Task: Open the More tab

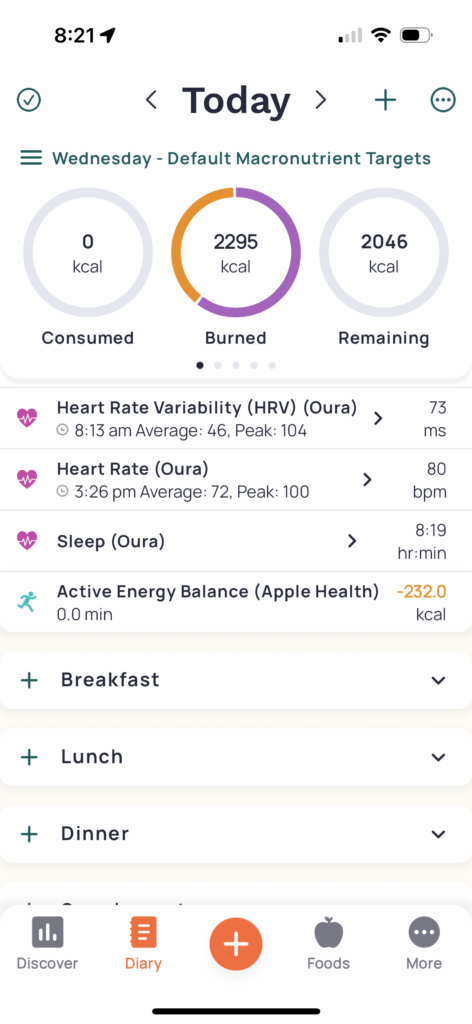Action: (x=424, y=943)
